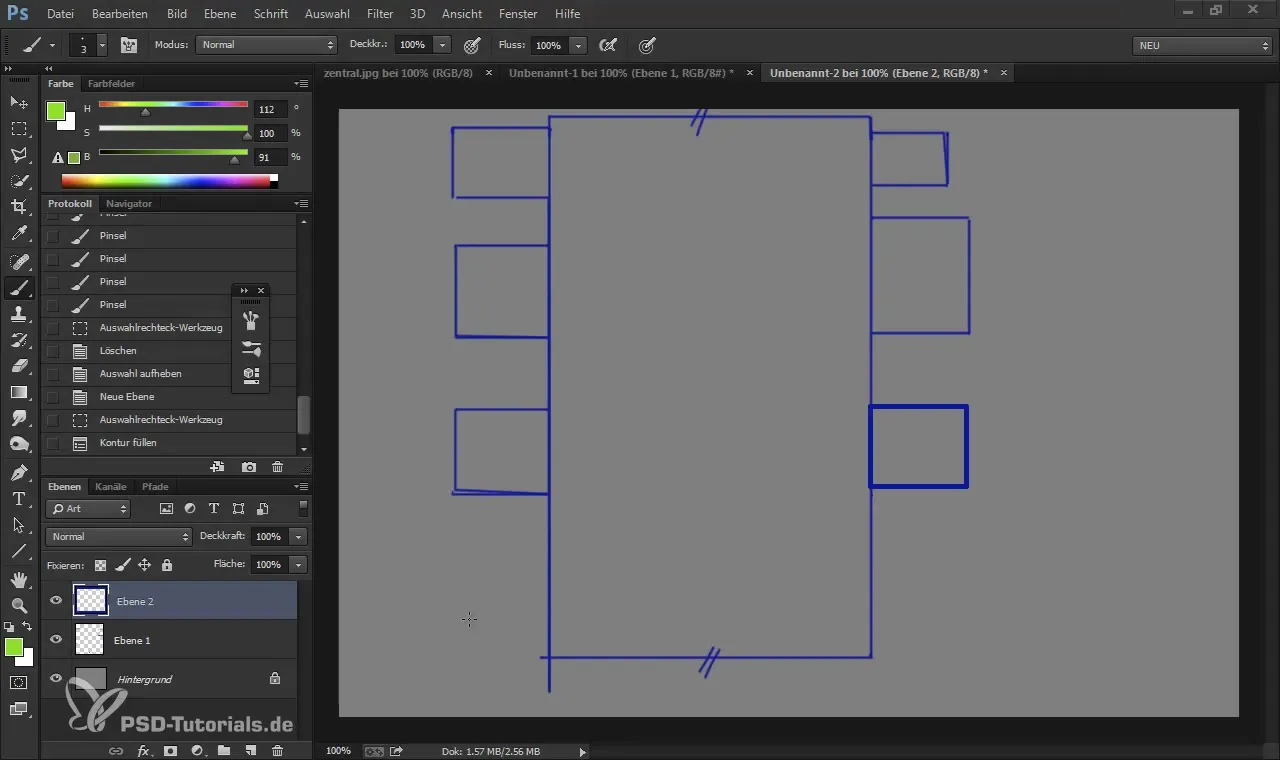Viewport: 1280px width, 760px height.
Task: Create a new layer in the Ebenen panel
Action: pos(251,750)
